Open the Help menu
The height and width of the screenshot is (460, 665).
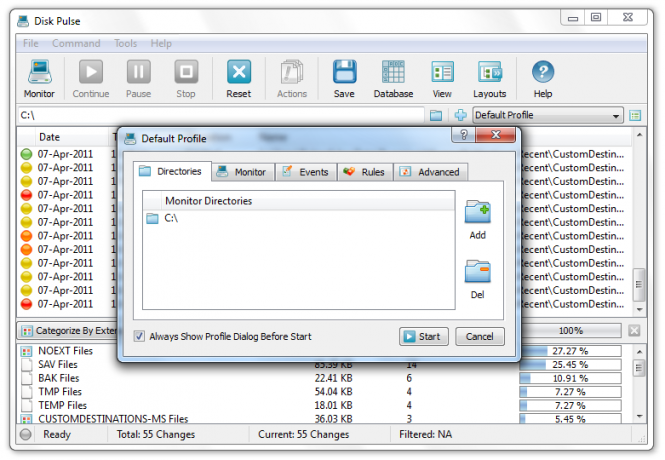161,43
